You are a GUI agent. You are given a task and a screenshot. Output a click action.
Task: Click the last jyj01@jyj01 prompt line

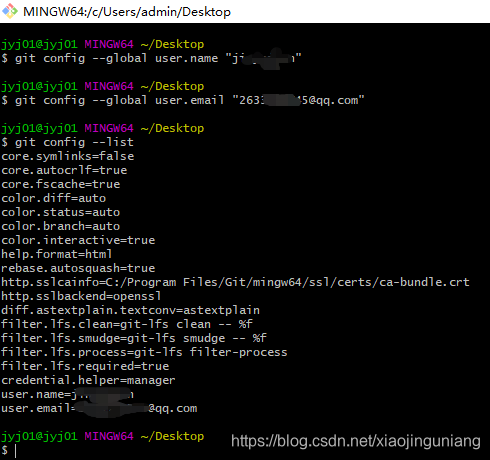[x=103, y=436]
